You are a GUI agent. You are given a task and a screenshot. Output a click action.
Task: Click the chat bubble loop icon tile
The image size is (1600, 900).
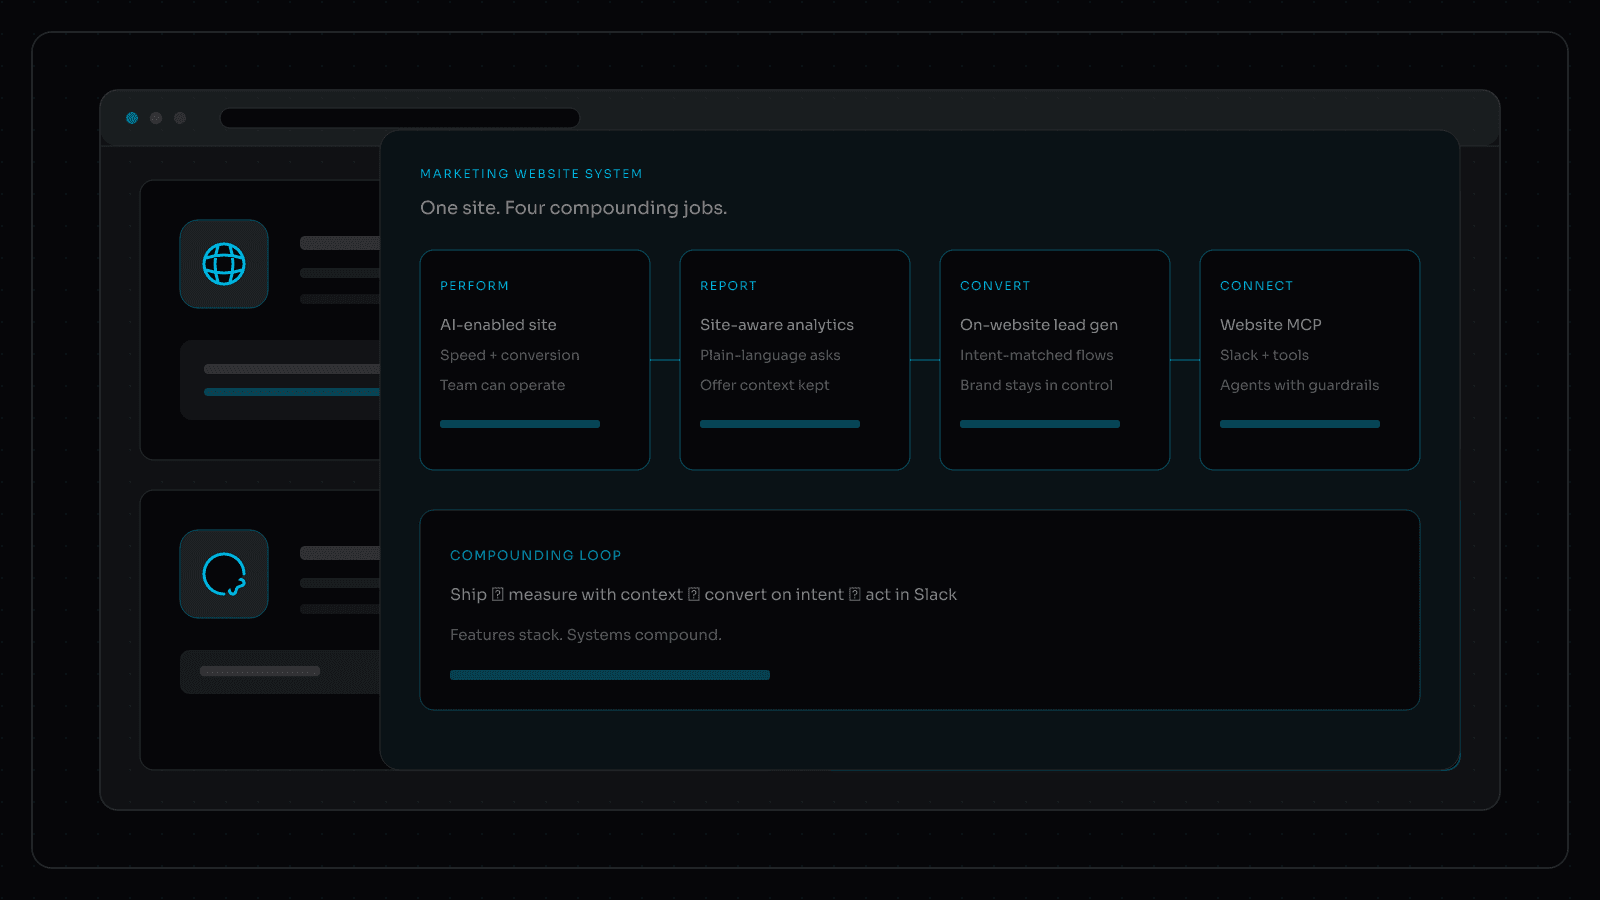click(224, 574)
